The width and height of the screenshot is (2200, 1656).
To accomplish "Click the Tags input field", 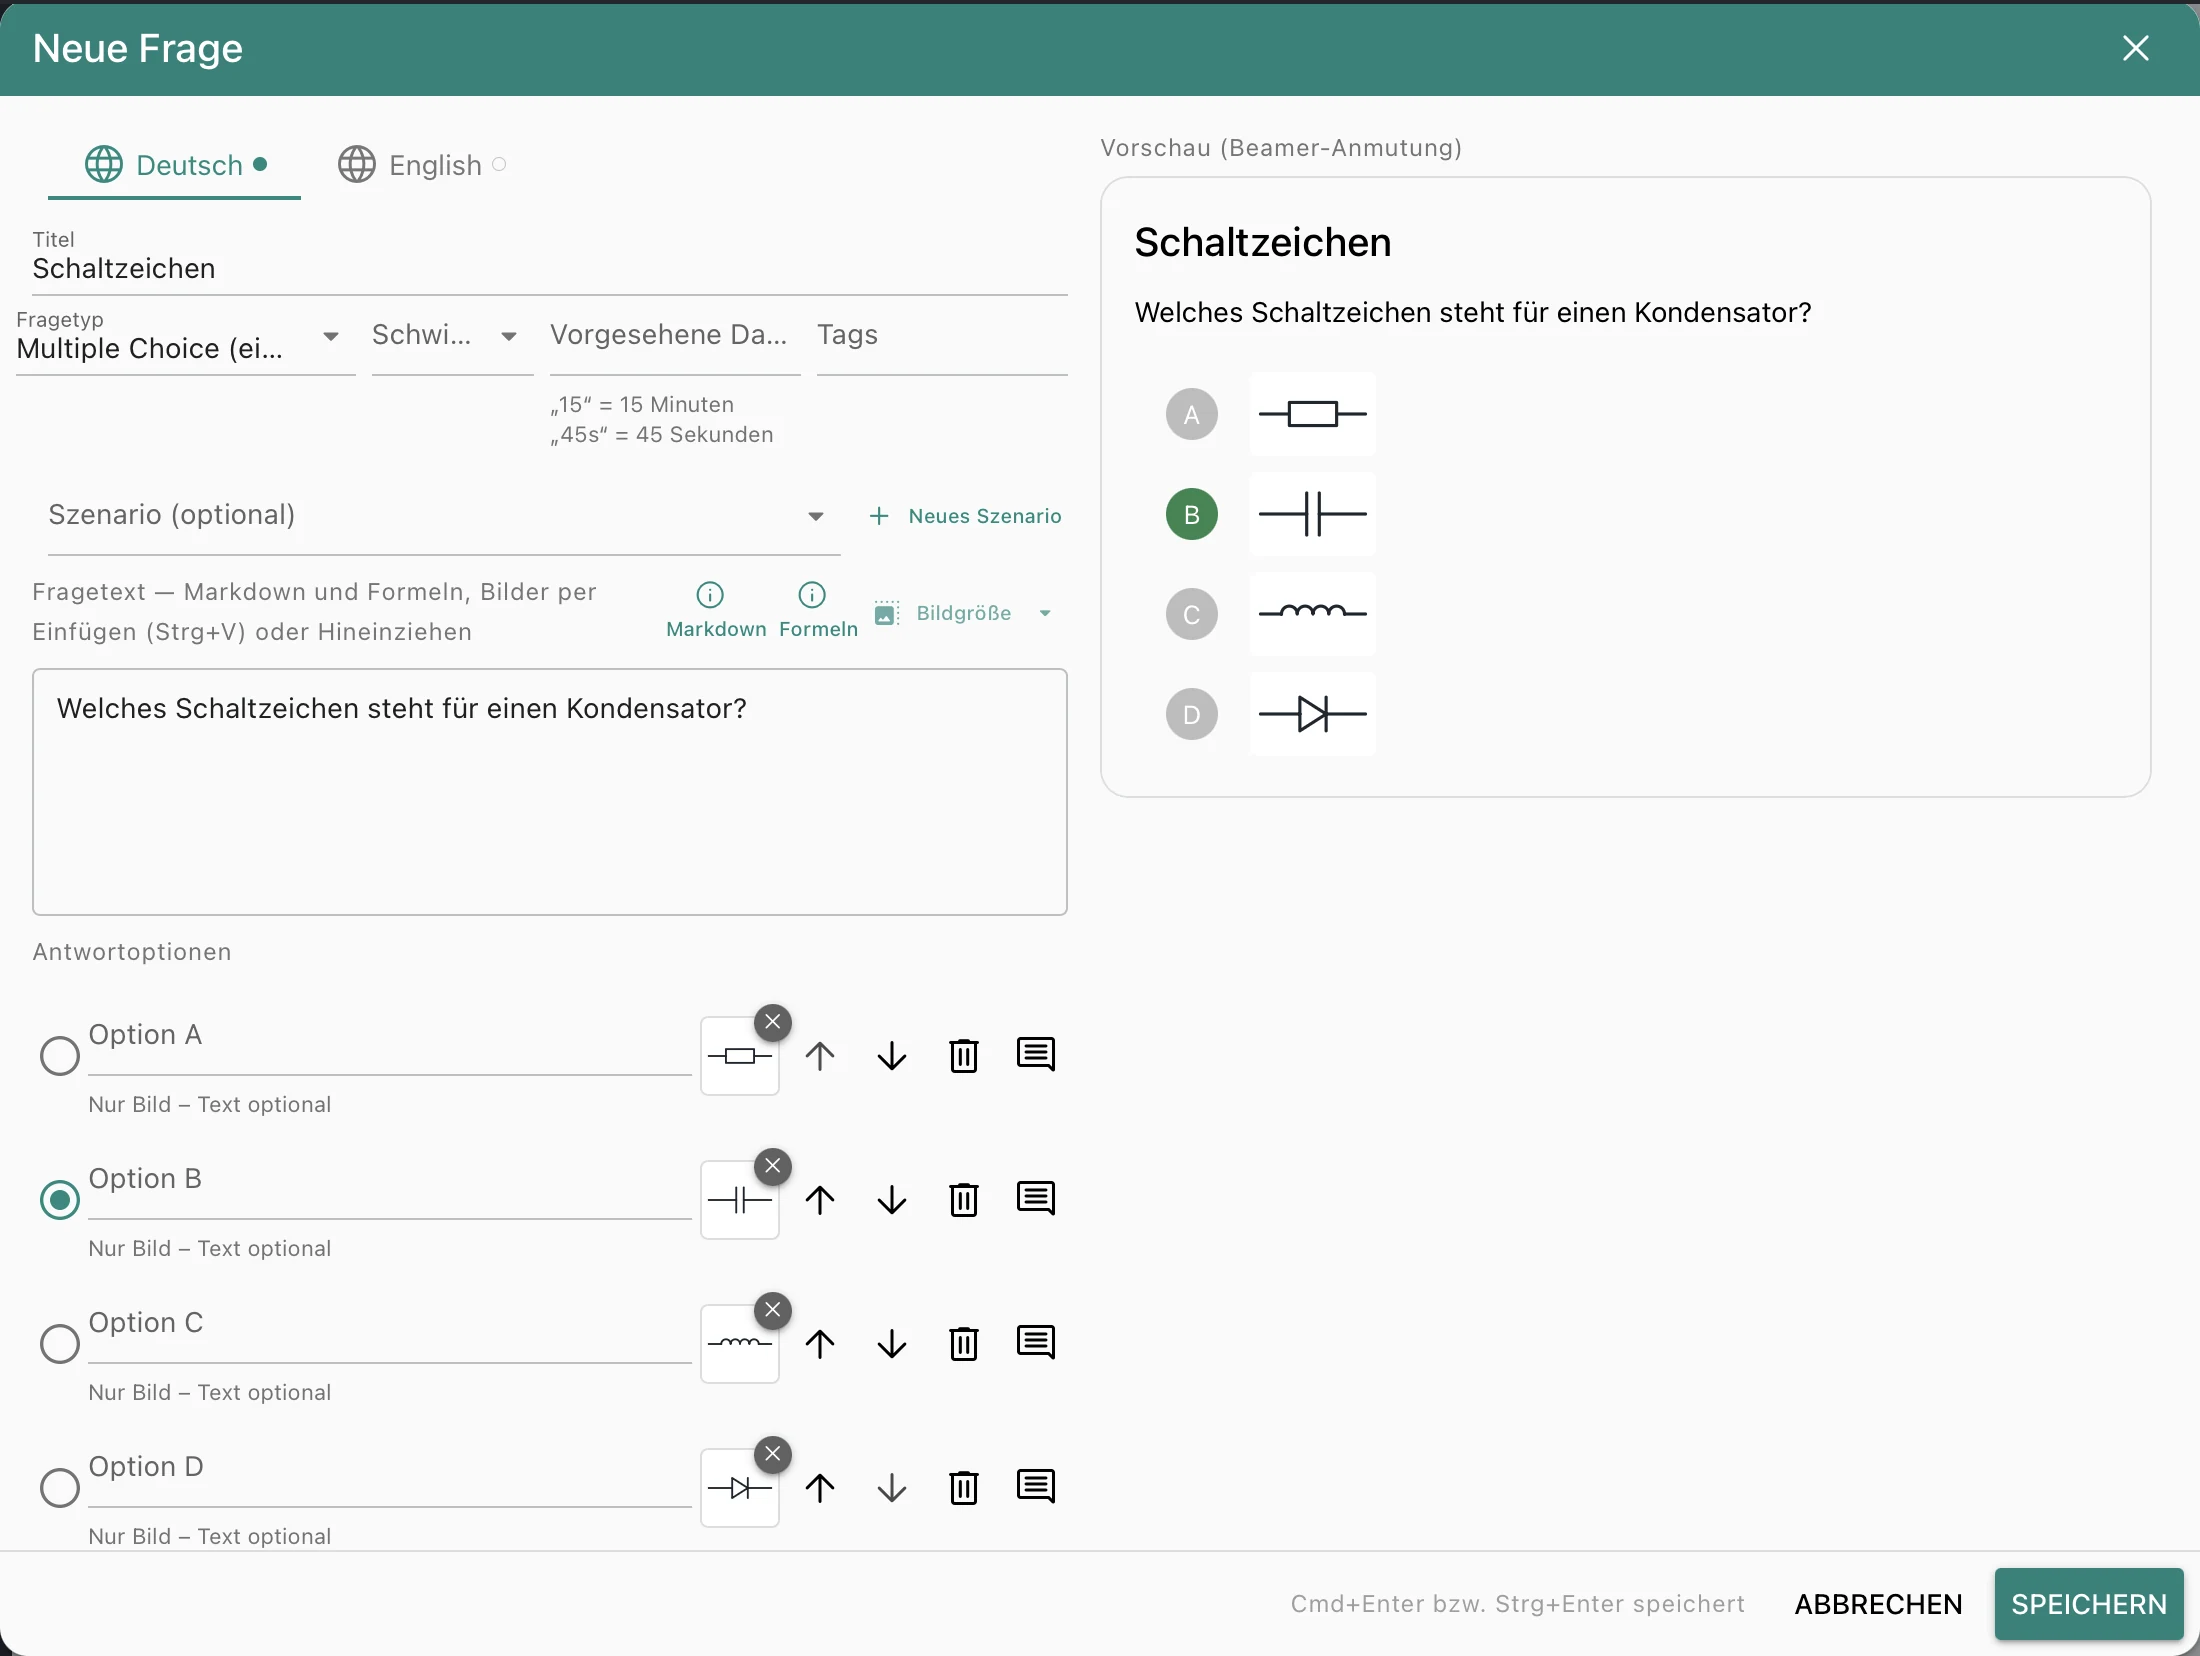I will point(942,344).
